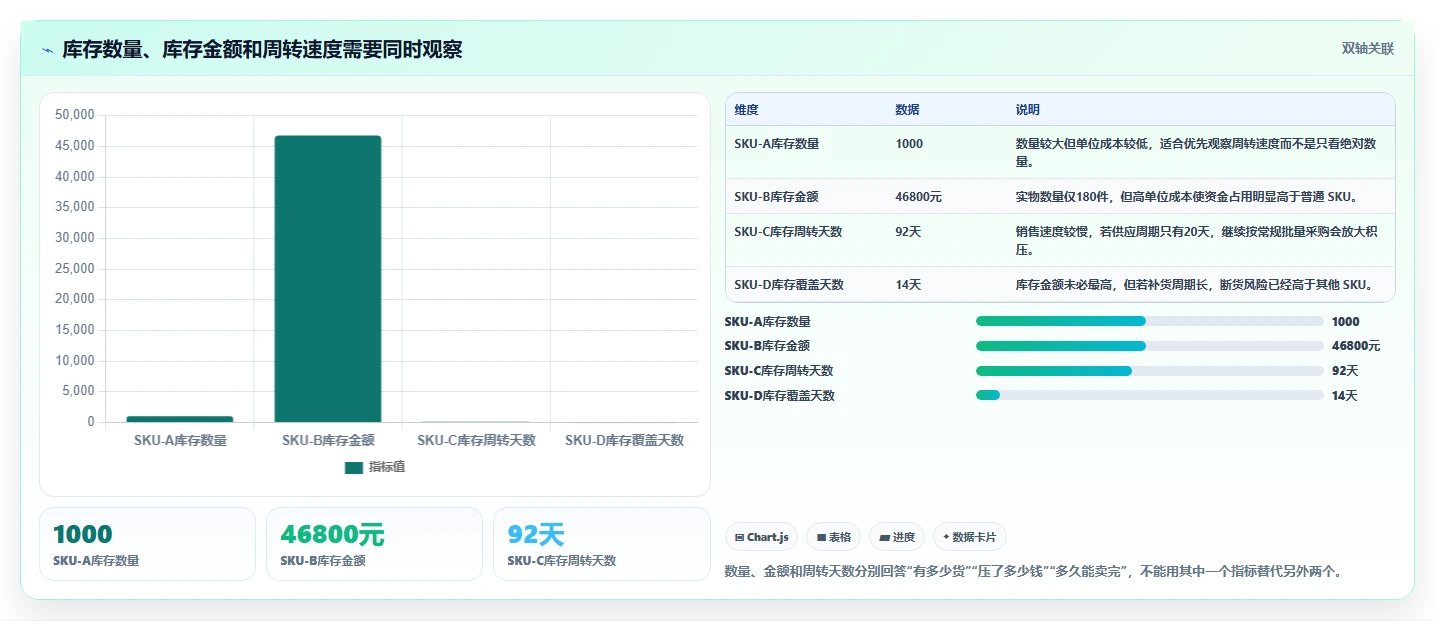Click the 进度 tag chip
Viewport: 1435px width, 621px height.
click(x=897, y=537)
